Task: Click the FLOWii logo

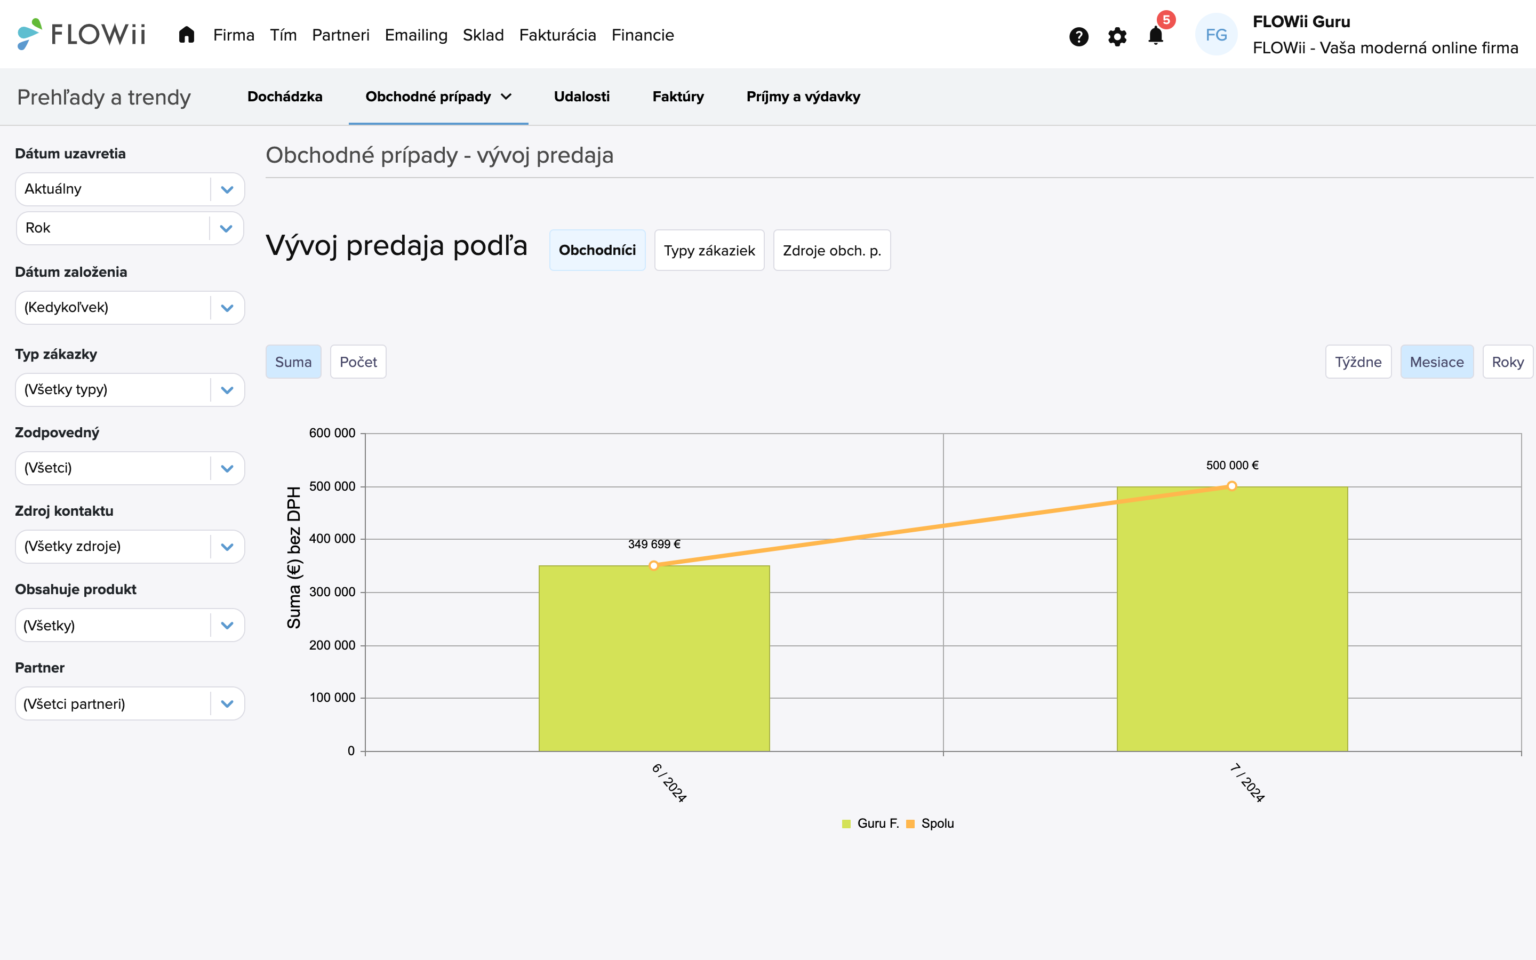Action: click(x=82, y=35)
